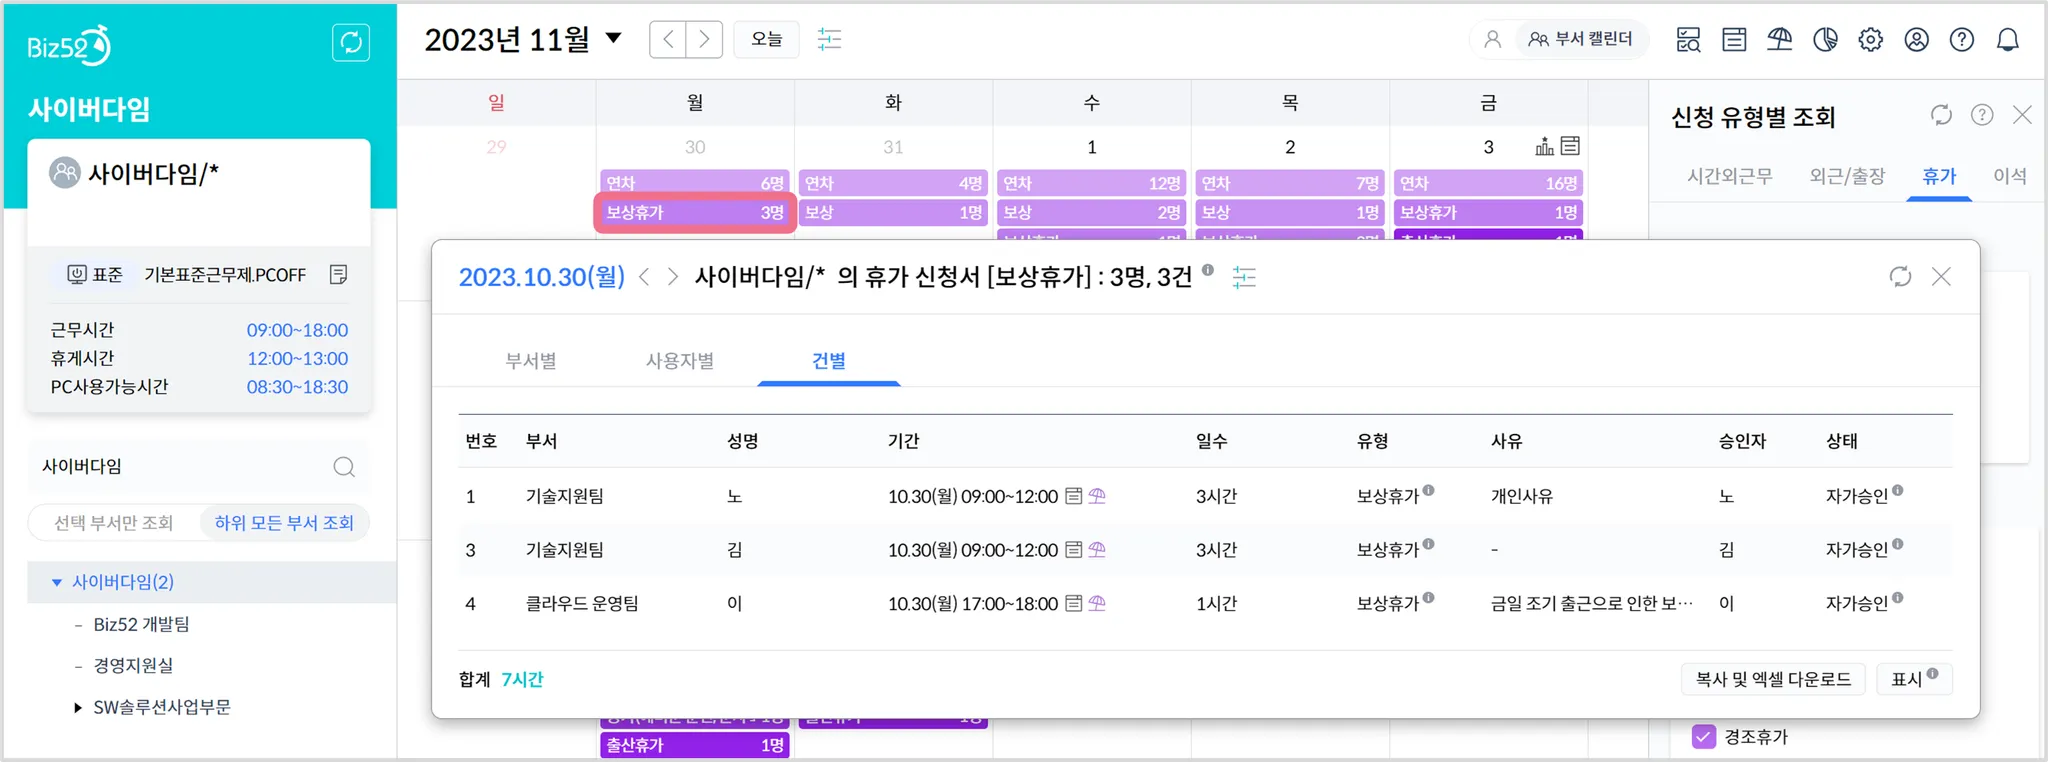Select 경영지원실 in the department tree
The image size is (2048, 762).
pos(133,666)
